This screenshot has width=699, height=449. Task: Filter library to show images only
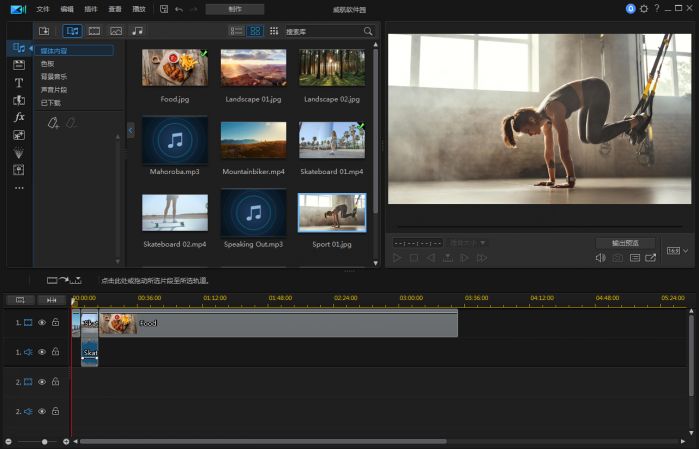point(116,31)
